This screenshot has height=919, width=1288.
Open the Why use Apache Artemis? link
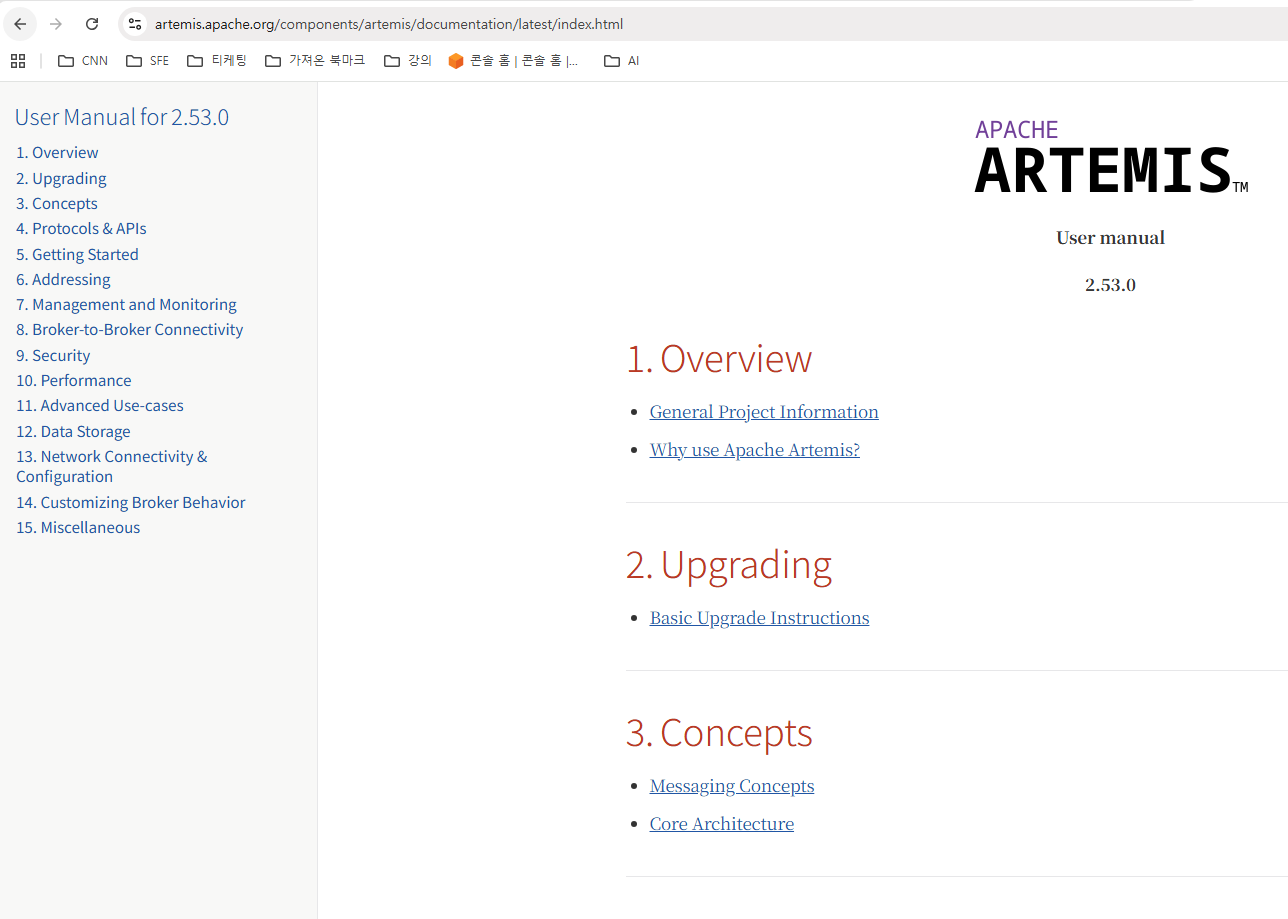[x=755, y=450]
